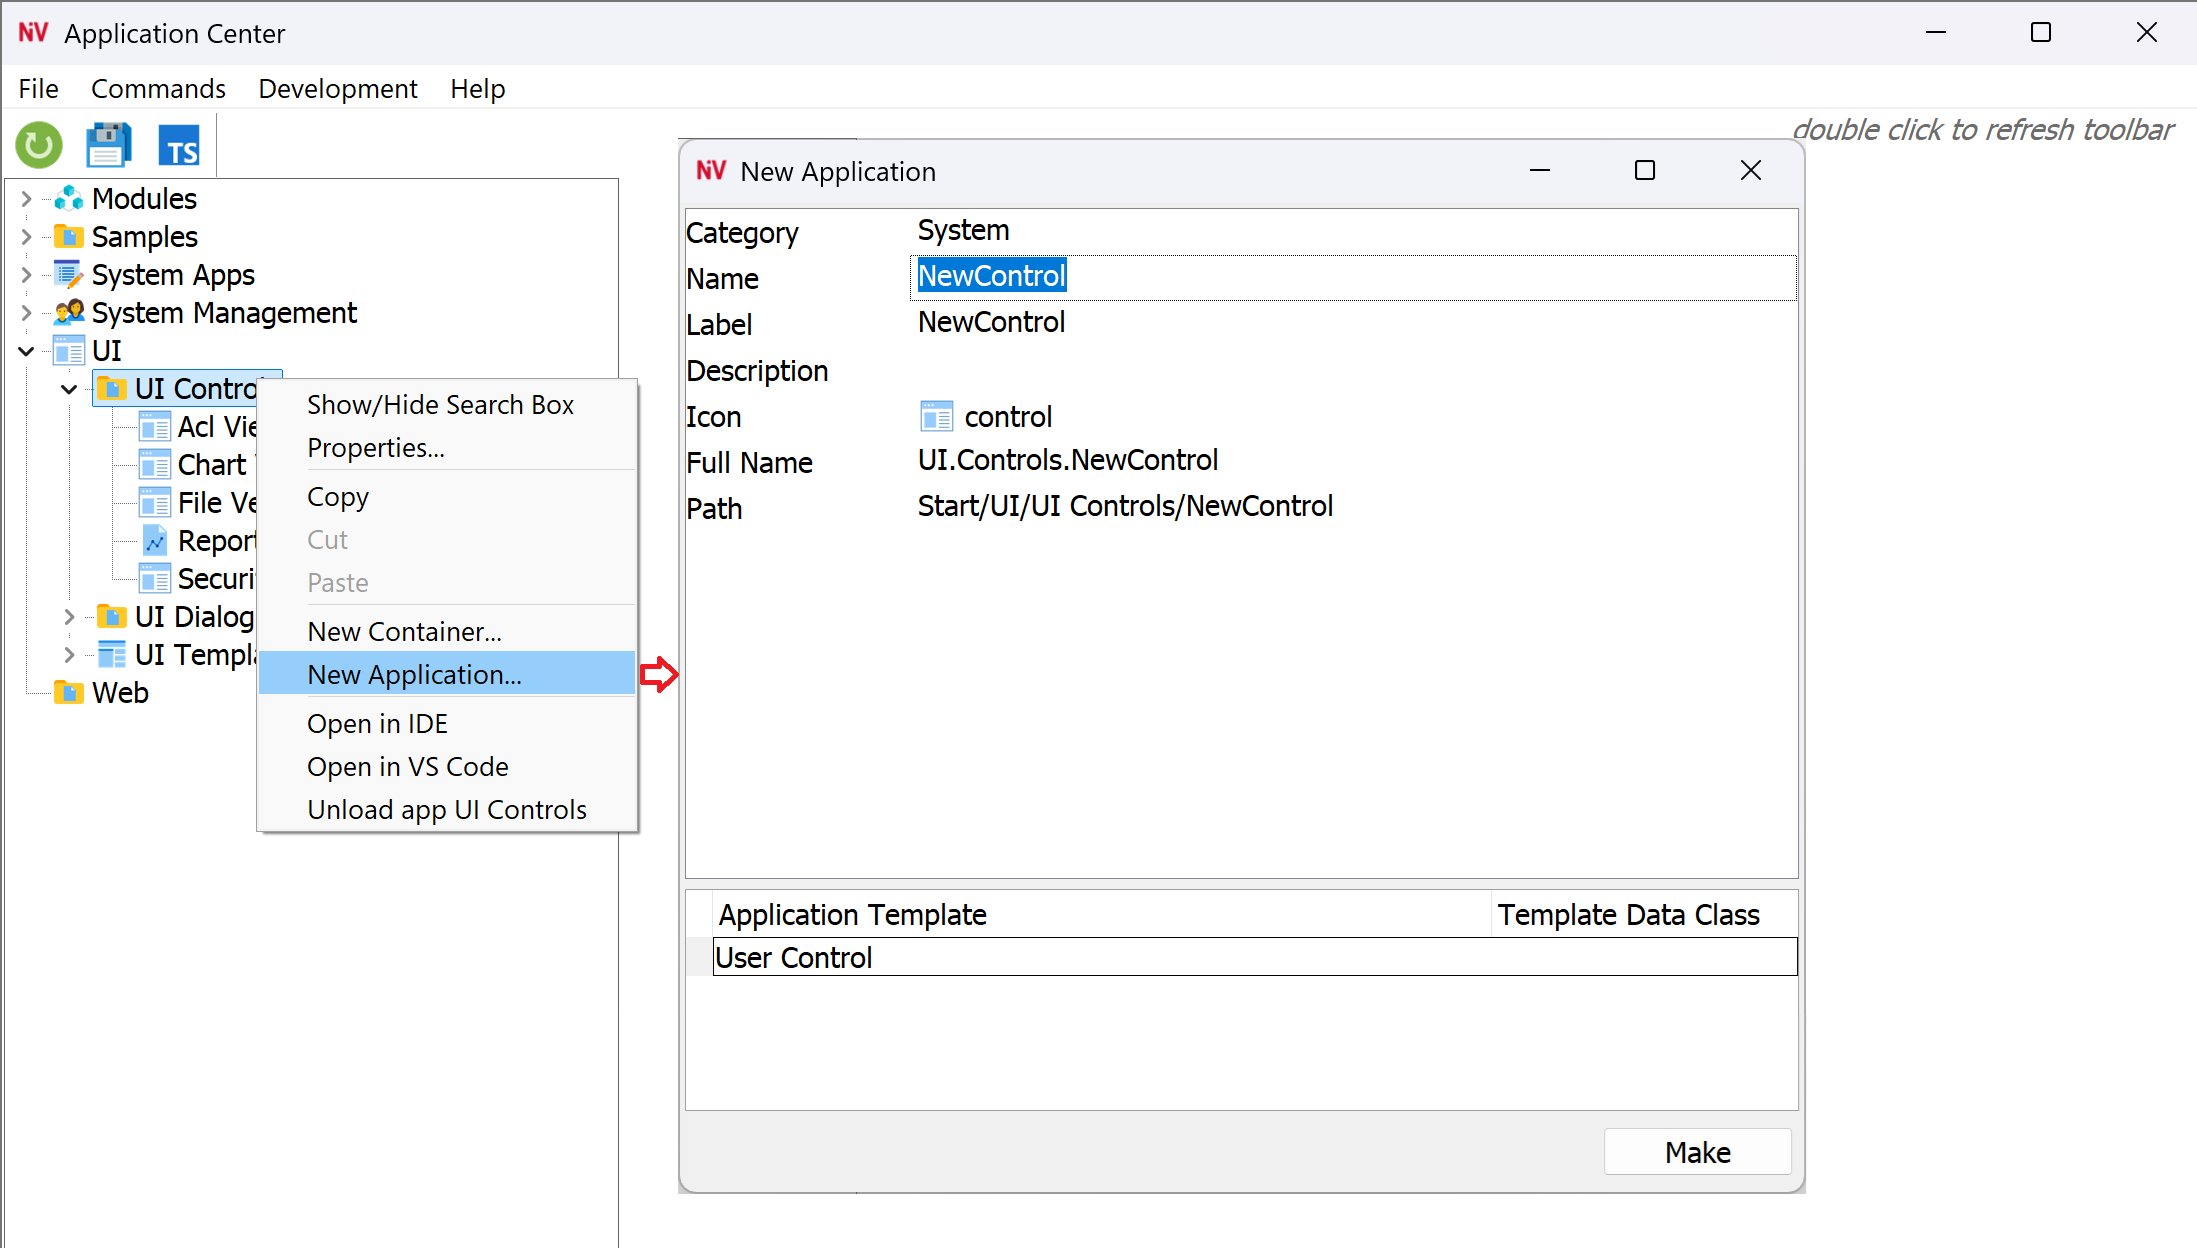2197x1248 pixels.
Task: Click the System Apps icon
Action: click(x=68, y=274)
